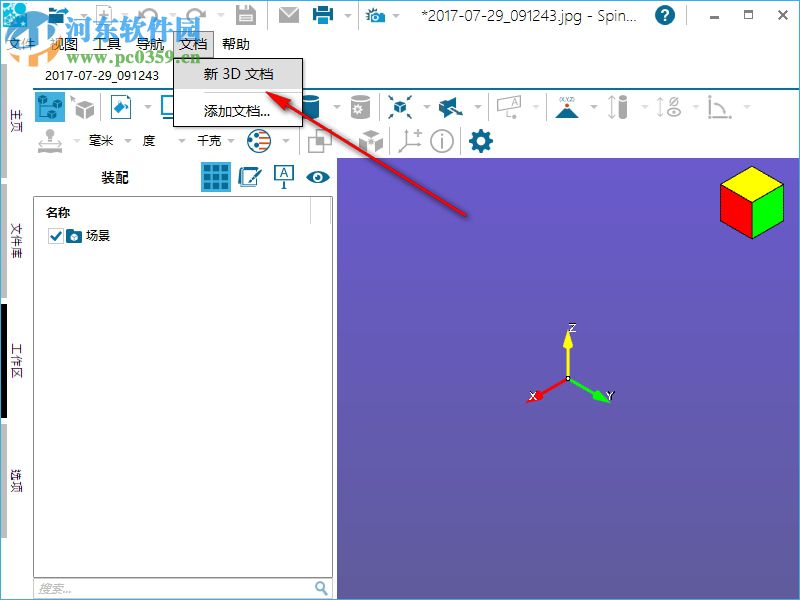
Task: Open the 帮助 menu in the menu bar
Action: (x=237, y=44)
